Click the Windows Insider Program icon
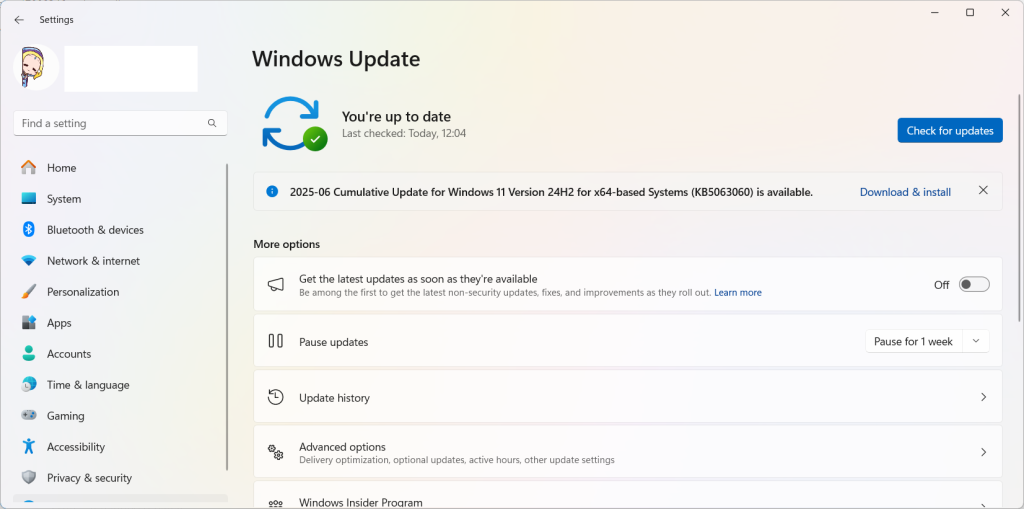The height and width of the screenshot is (509, 1024). coord(276,504)
